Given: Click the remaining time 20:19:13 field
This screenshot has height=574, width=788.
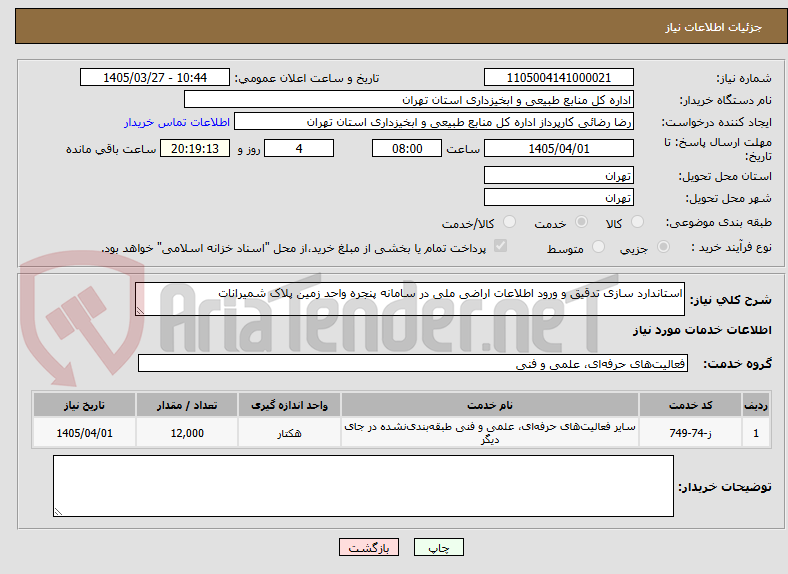Looking at the screenshot, I should tap(195, 148).
